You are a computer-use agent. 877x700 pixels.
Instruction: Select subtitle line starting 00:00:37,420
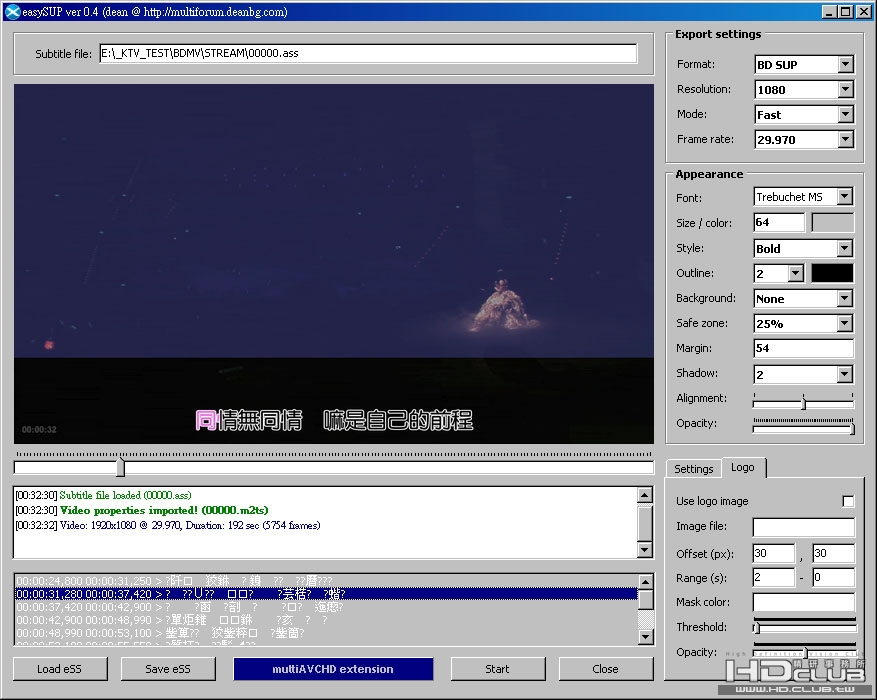pyautogui.click(x=326, y=607)
